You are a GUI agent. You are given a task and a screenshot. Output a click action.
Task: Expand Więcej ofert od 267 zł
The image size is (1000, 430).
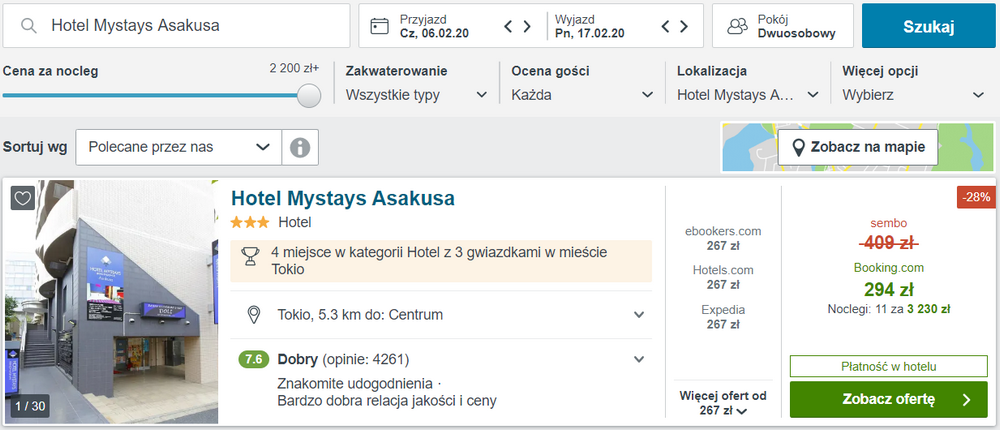click(723, 403)
